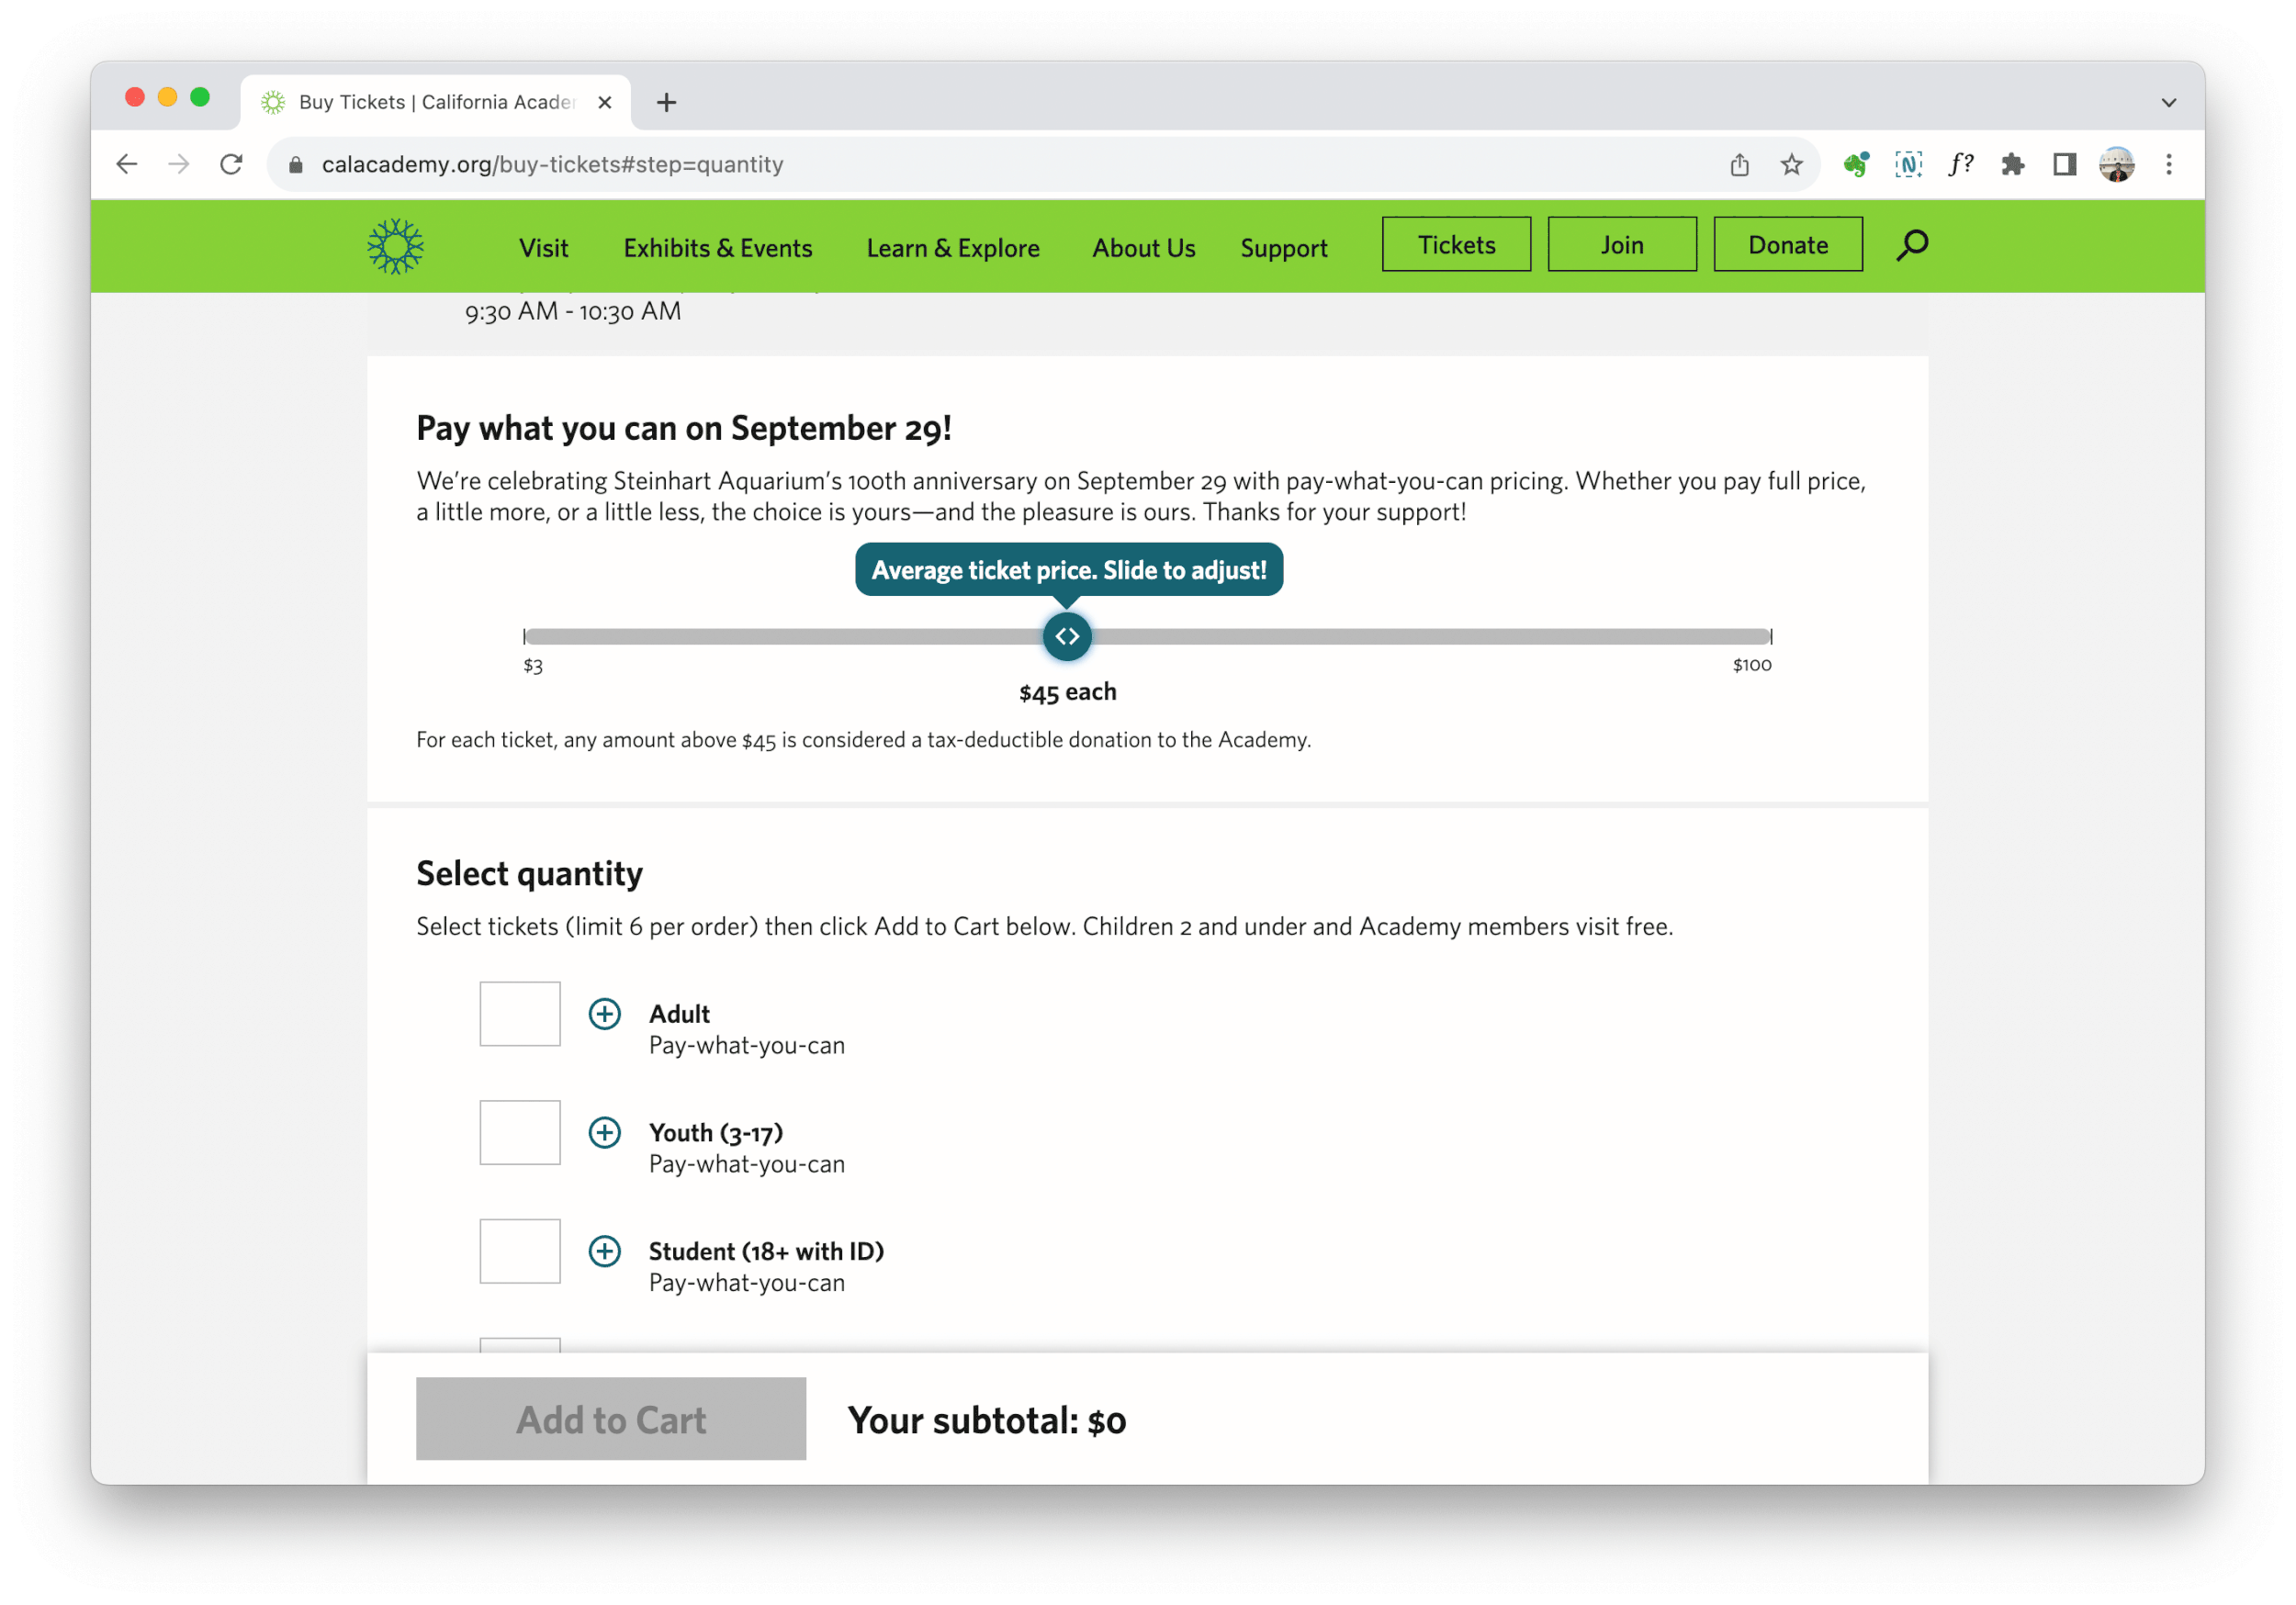This screenshot has height=1605, width=2296.
Task: Reload the page
Action: click(x=231, y=164)
